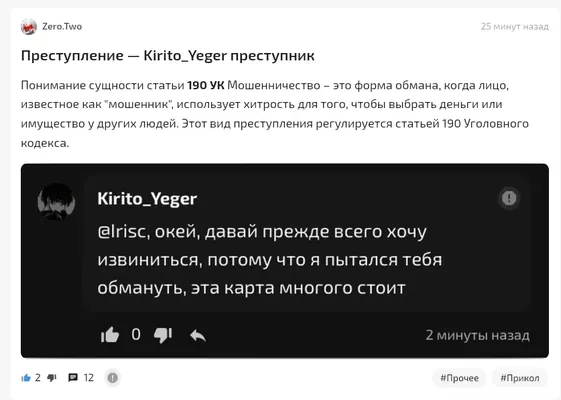561x400 pixels.
Task: Click the Kirito_Yeger username in the comment
Action: click(x=147, y=199)
